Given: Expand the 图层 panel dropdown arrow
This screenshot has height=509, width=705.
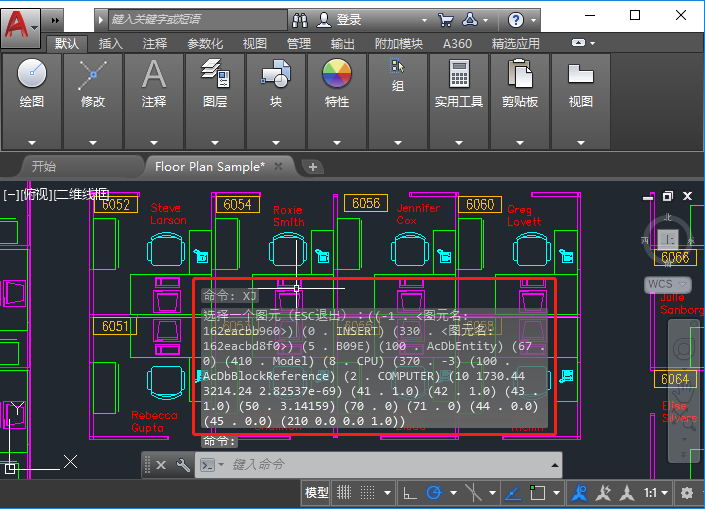Looking at the screenshot, I should pos(215,143).
